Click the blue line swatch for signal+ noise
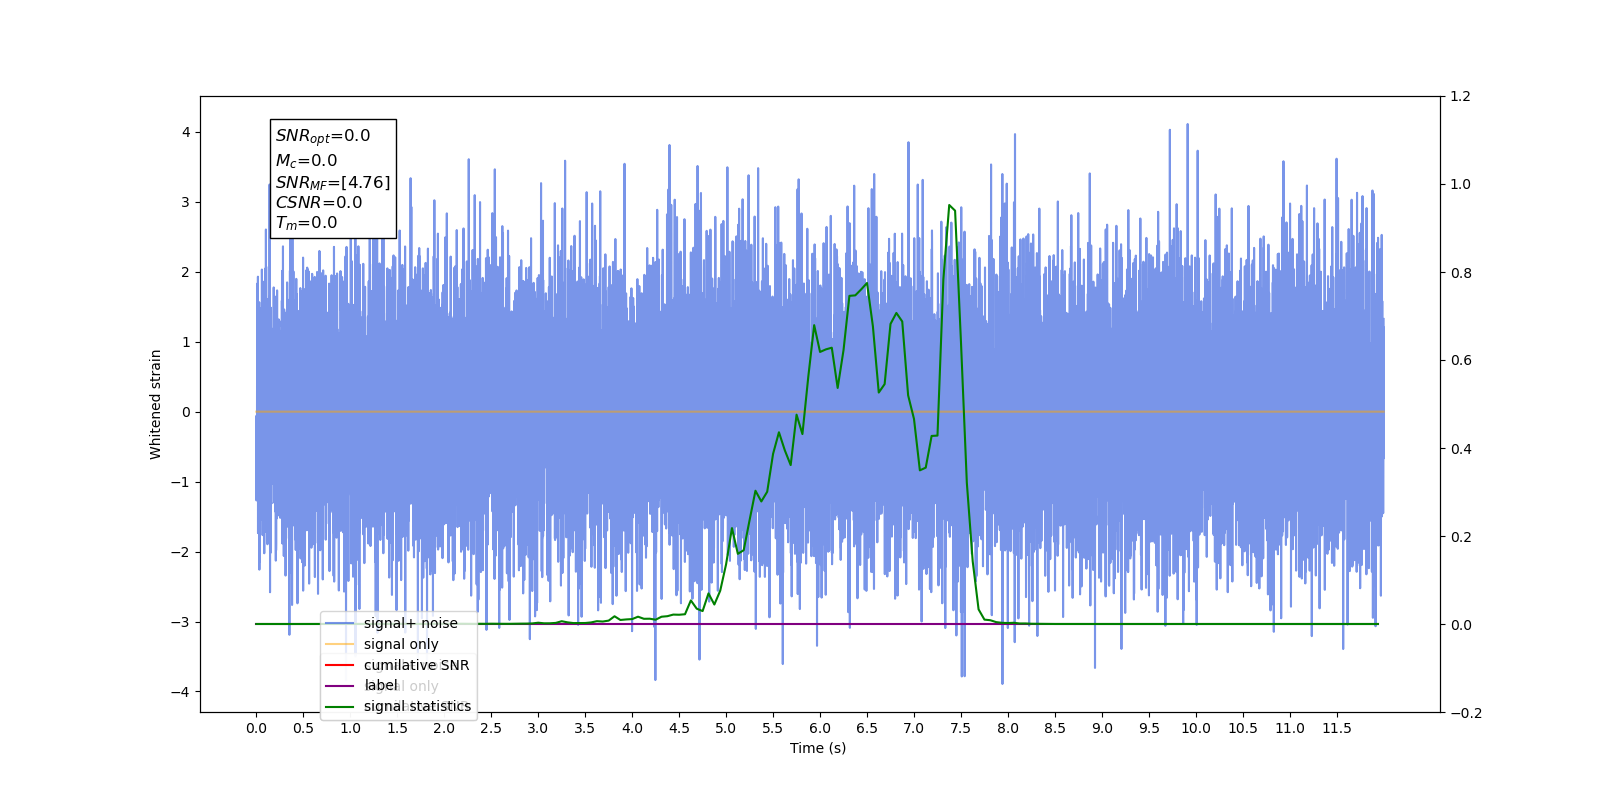This screenshot has width=1600, height=800. tap(340, 623)
